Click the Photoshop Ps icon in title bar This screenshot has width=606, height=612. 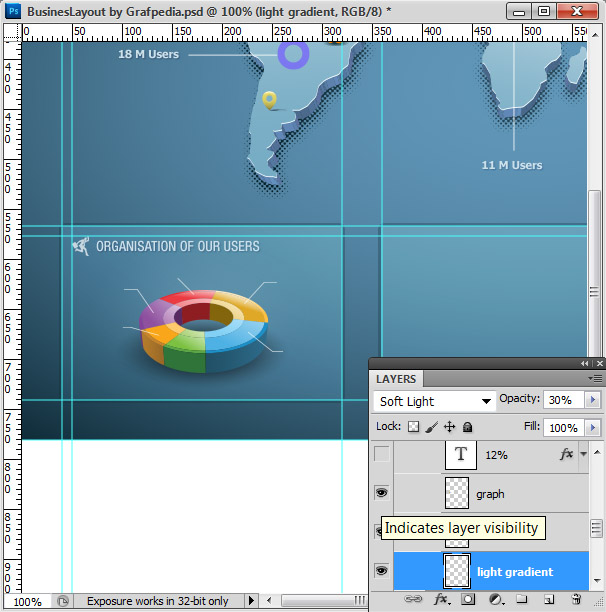(14, 11)
